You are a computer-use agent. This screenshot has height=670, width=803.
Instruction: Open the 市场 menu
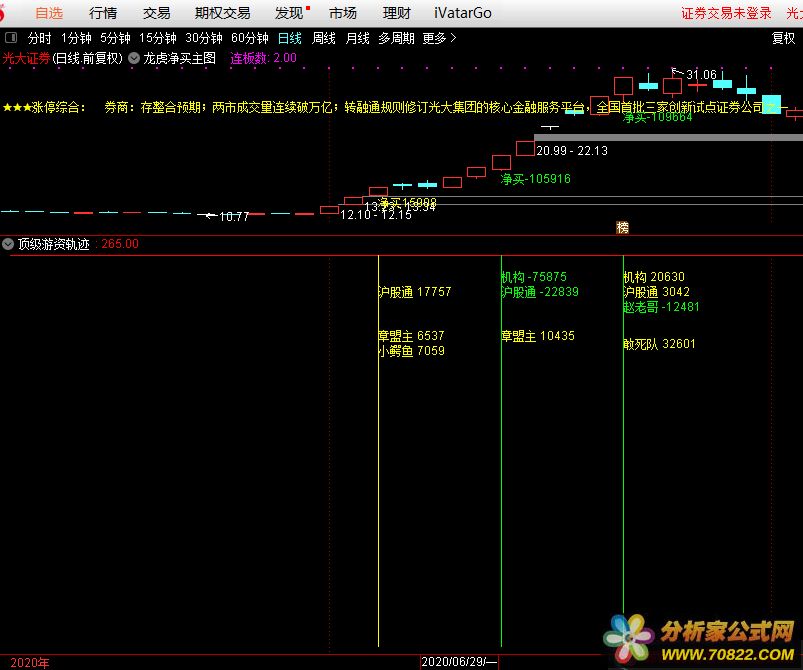point(343,13)
